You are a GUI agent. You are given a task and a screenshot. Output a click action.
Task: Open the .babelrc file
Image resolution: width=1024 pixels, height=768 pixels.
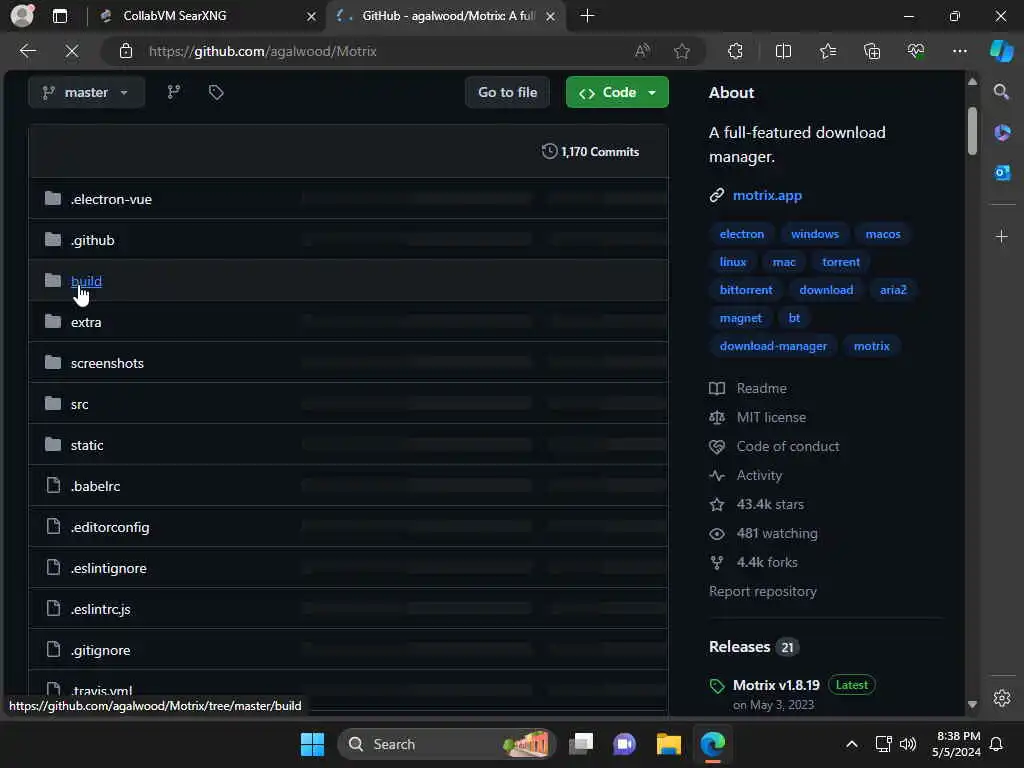coord(95,486)
